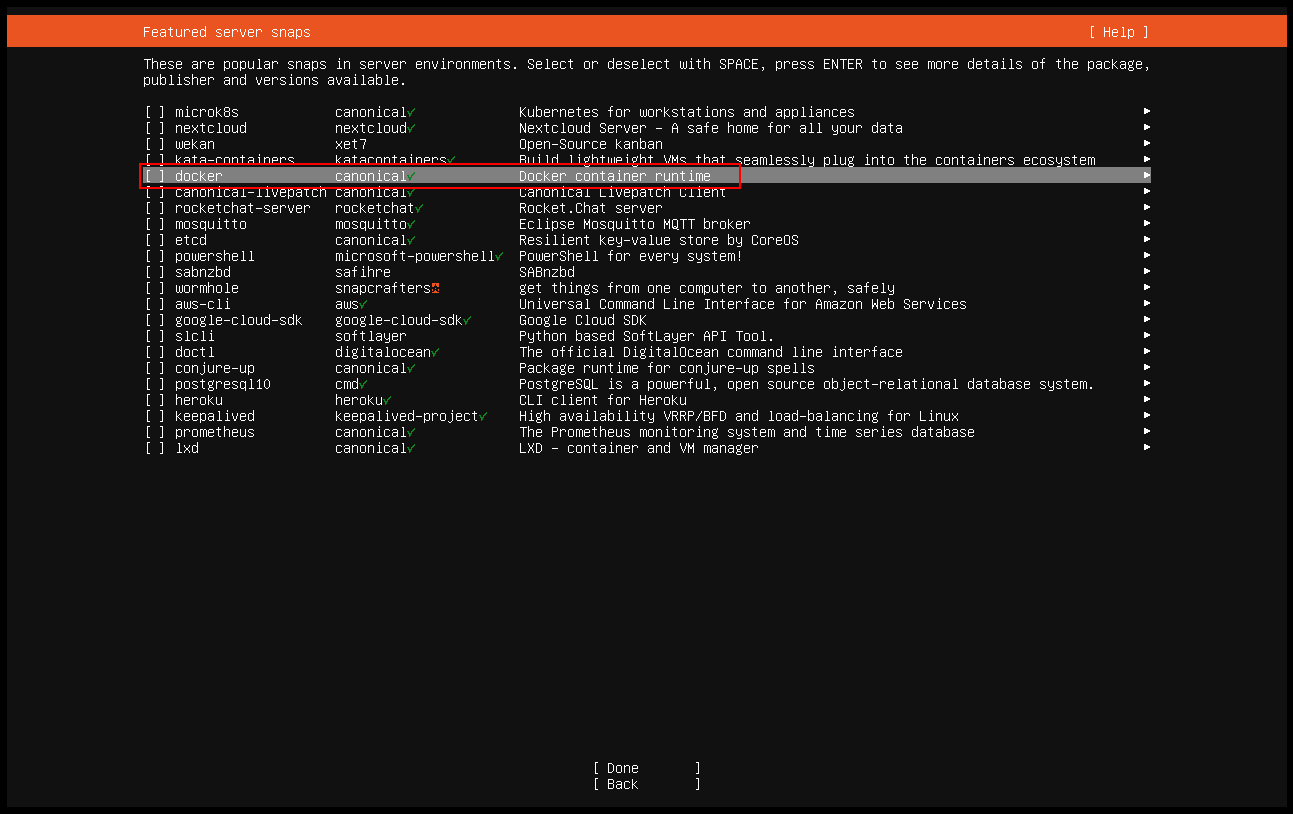
Task: Expand the mosquitto row arrow
Action: tap(1147, 224)
